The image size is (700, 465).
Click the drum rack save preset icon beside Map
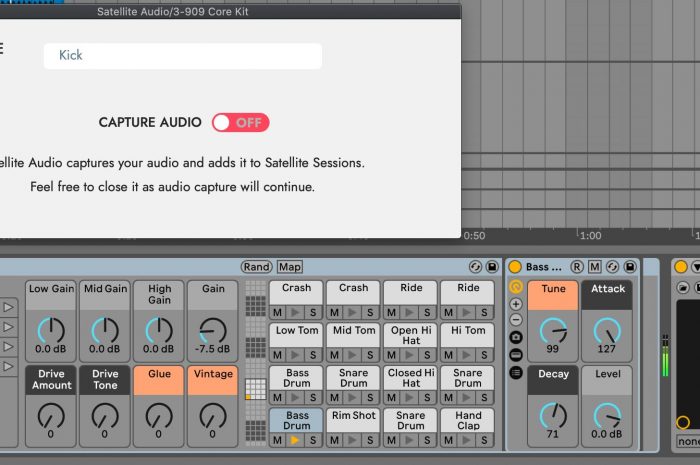(x=492, y=267)
